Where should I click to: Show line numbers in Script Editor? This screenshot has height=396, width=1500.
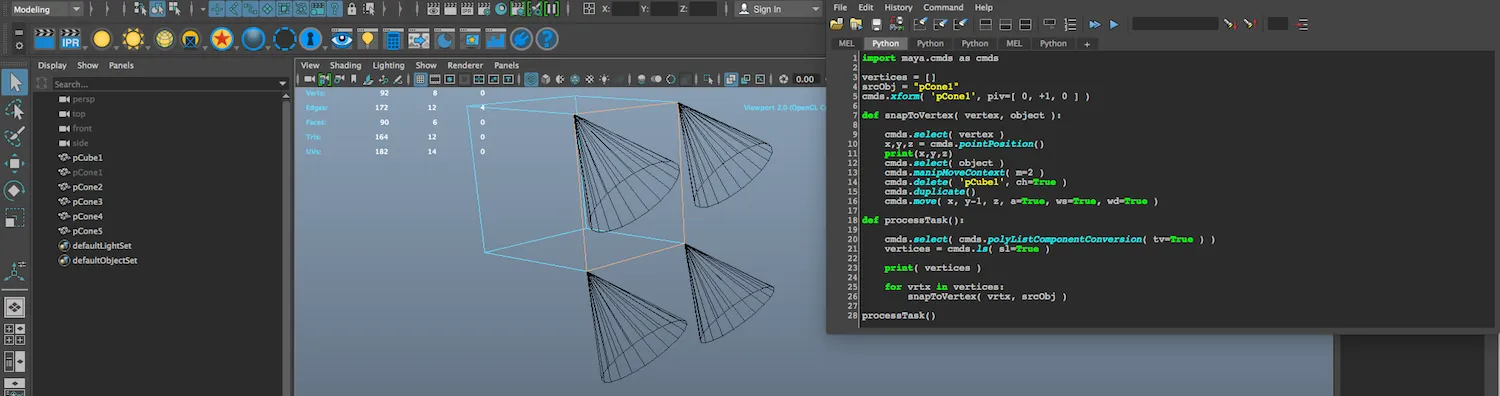pyautogui.click(x=1070, y=24)
